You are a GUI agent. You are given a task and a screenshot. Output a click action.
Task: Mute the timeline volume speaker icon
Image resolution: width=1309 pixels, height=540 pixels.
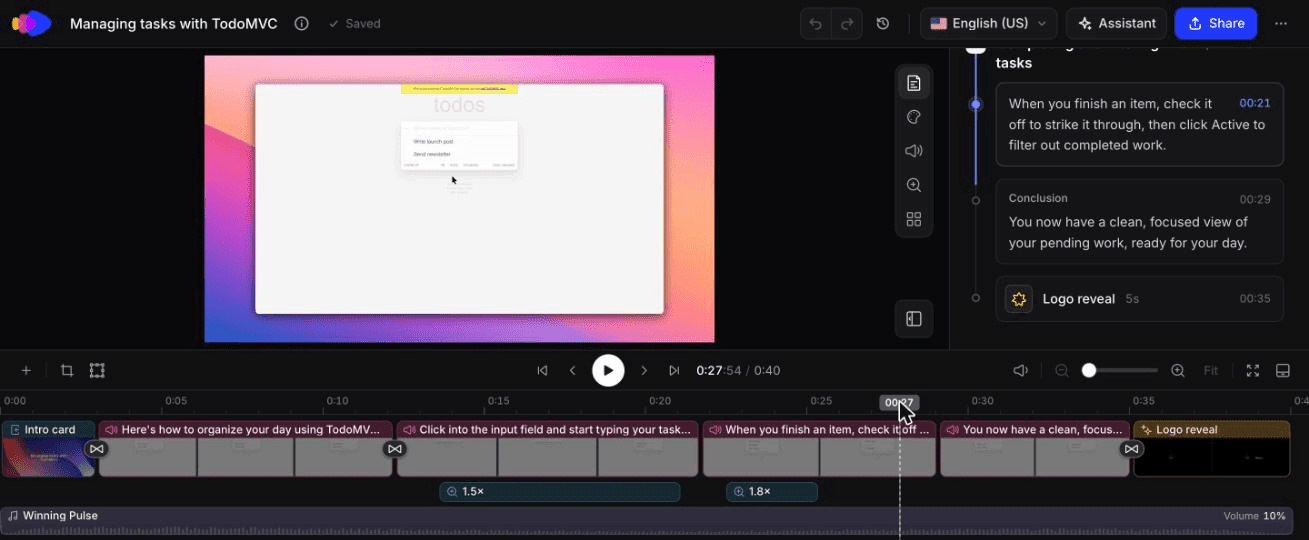pos(1020,370)
